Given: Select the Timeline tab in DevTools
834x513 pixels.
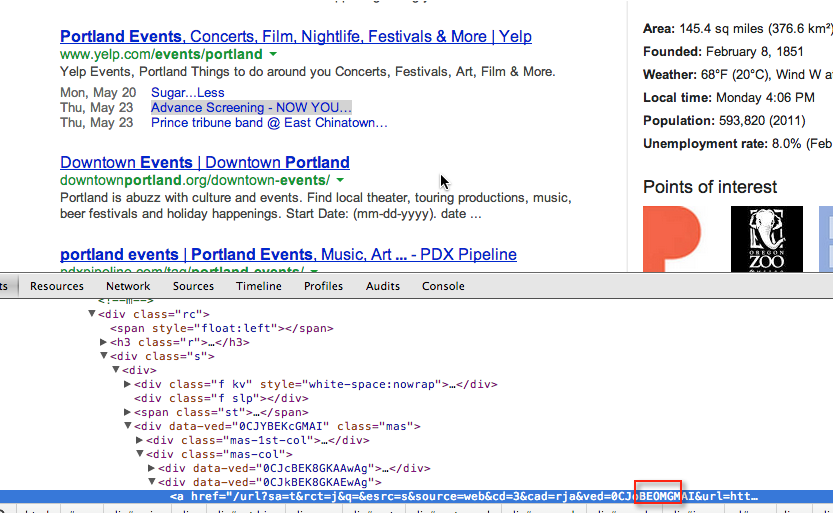Looking at the screenshot, I should pos(259,286).
